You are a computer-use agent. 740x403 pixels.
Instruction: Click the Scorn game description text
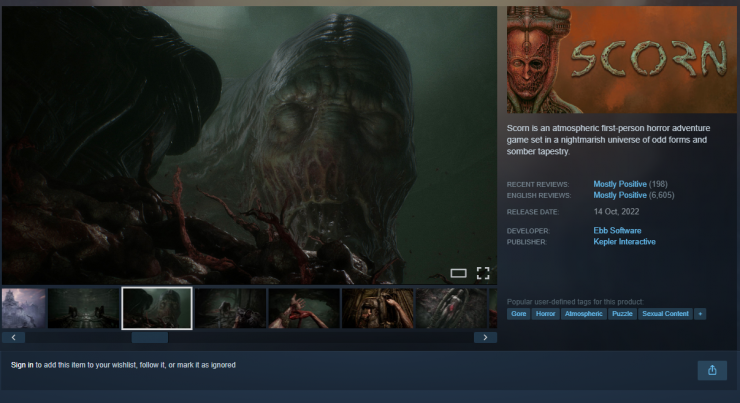(608, 140)
